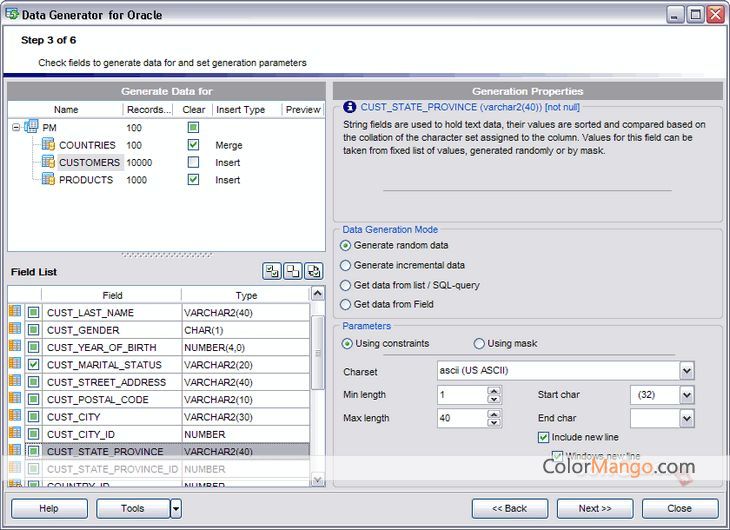Click the check-all-fields icon in Field List
Image resolution: width=730 pixels, height=530 pixels.
pos(272,271)
